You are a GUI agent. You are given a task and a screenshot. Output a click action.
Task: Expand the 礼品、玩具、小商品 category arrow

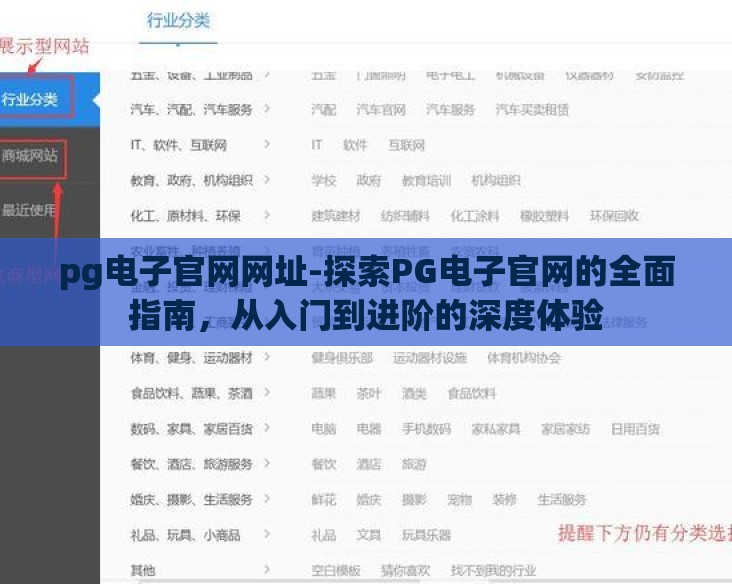coord(267,535)
